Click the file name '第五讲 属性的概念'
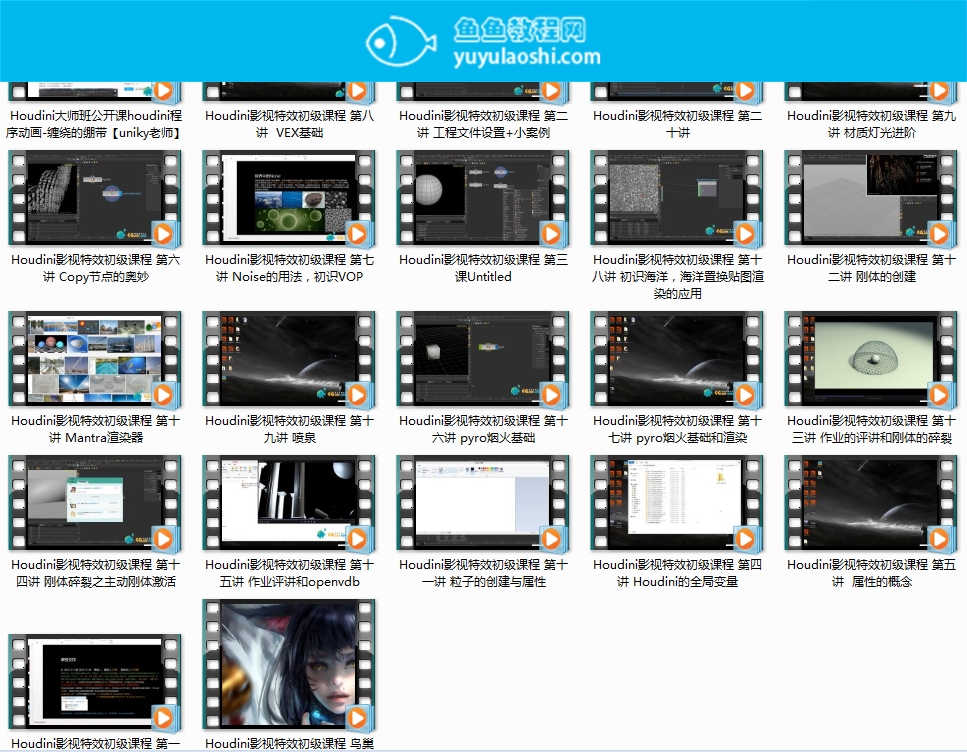This screenshot has height=752, width=967. click(x=871, y=573)
